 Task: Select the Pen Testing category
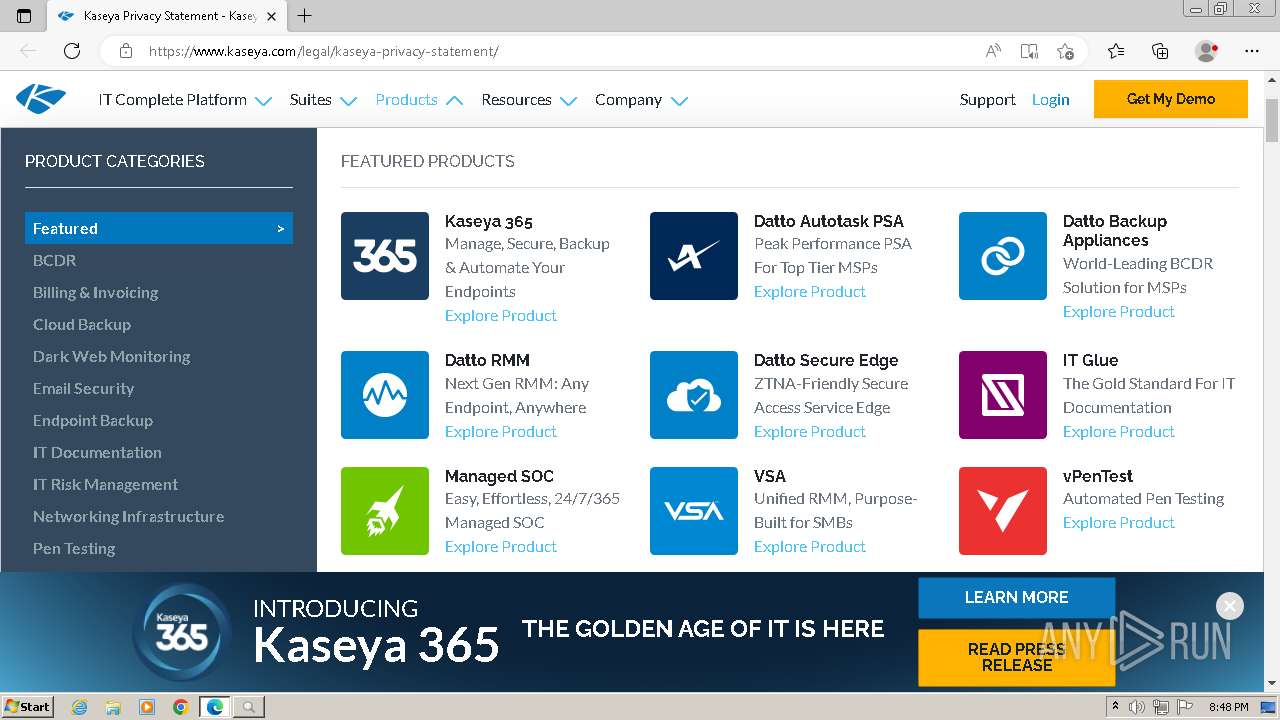[74, 548]
